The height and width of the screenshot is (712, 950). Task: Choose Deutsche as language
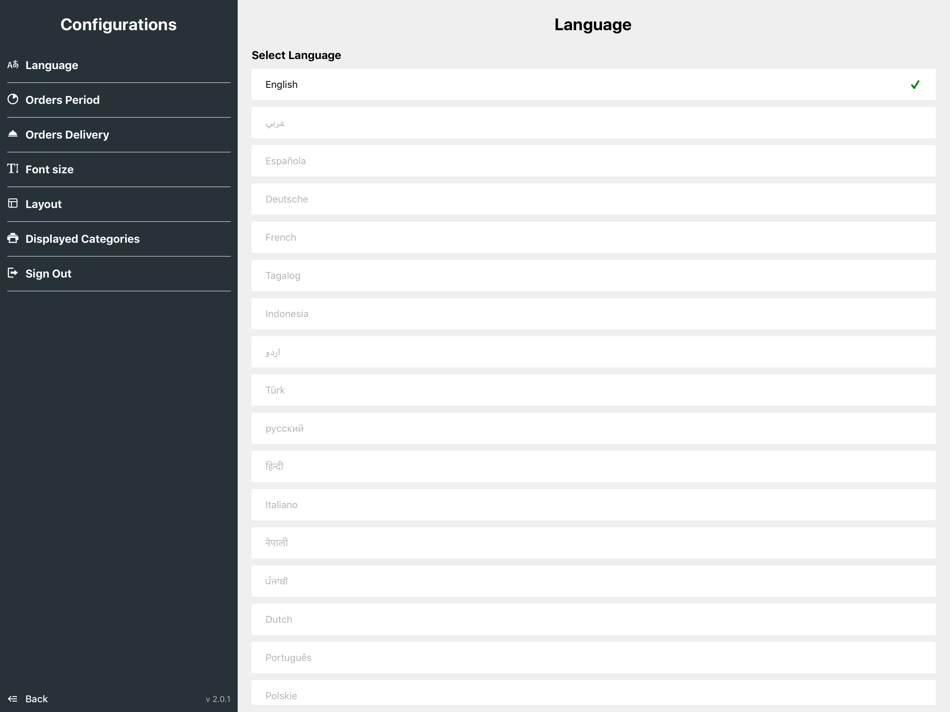click(x=593, y=199)
